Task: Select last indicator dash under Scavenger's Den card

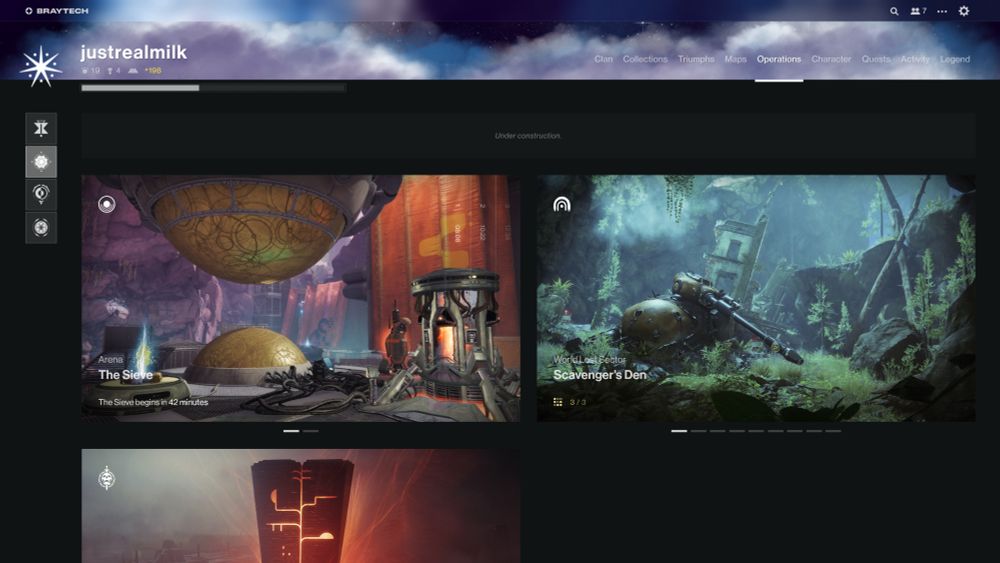Action: pyautogui.click(x=833, y=431)
